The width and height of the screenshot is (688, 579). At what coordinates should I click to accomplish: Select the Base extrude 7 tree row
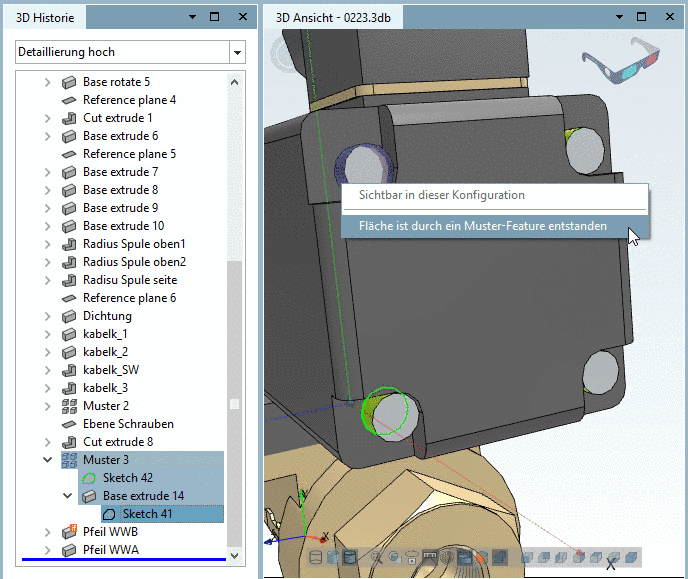coord(121,172)
